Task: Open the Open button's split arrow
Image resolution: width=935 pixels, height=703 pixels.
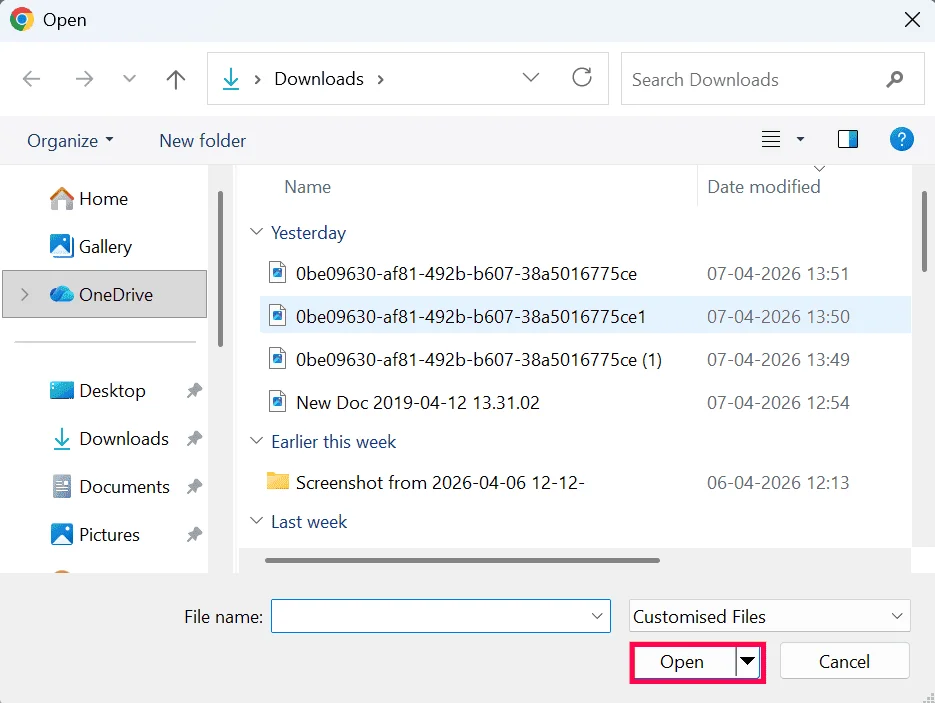Action: point(747,661)
